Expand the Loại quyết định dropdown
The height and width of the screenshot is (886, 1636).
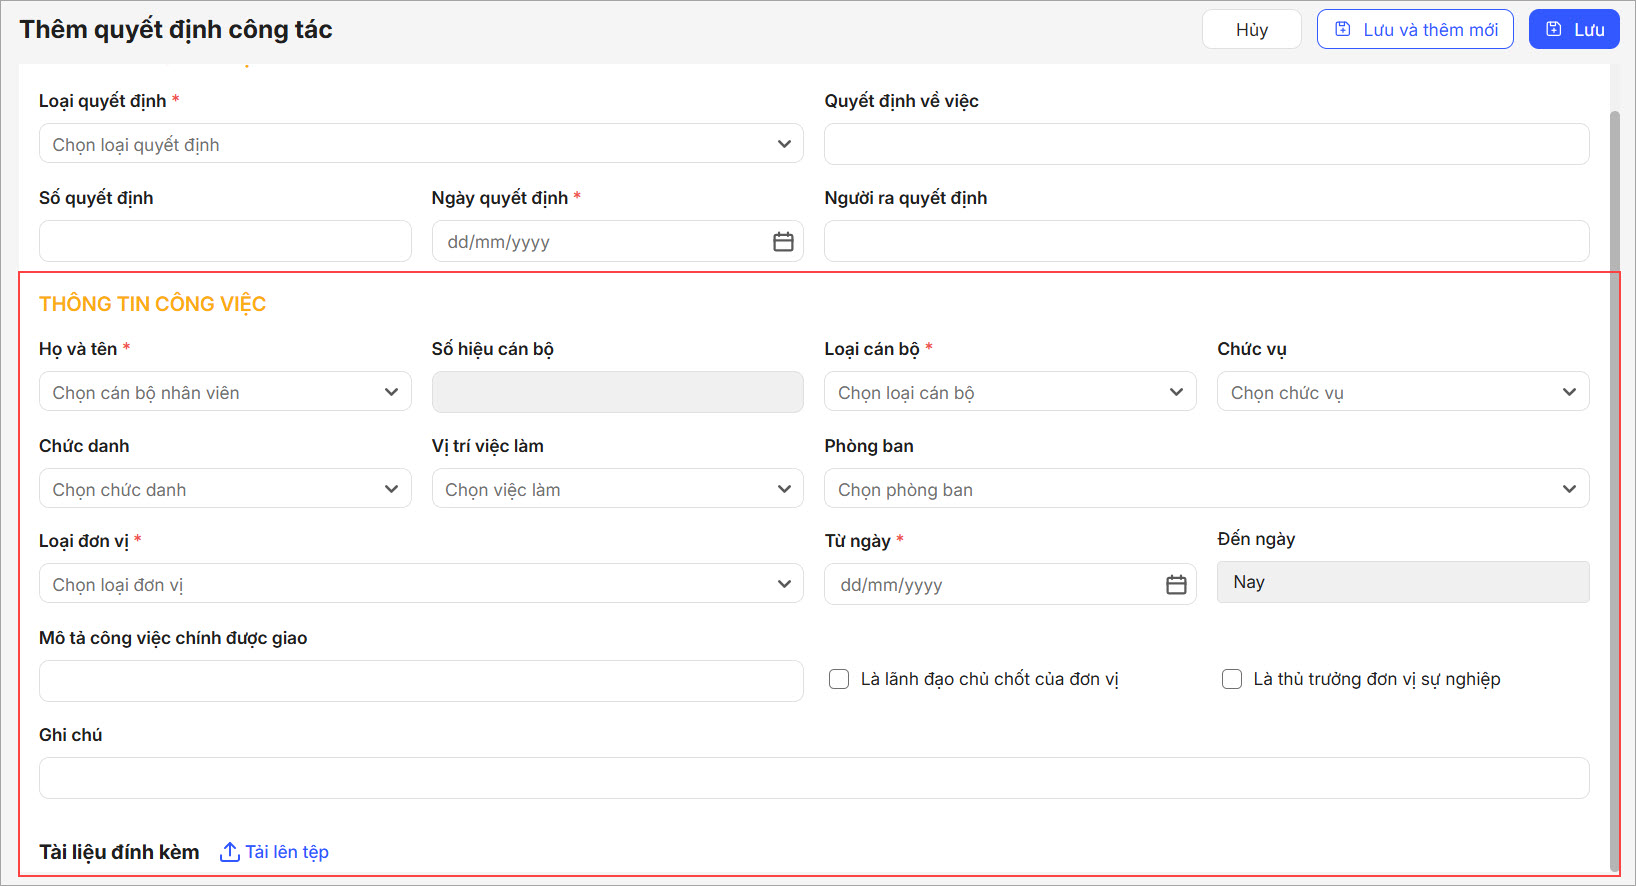[x=421, y=144]
